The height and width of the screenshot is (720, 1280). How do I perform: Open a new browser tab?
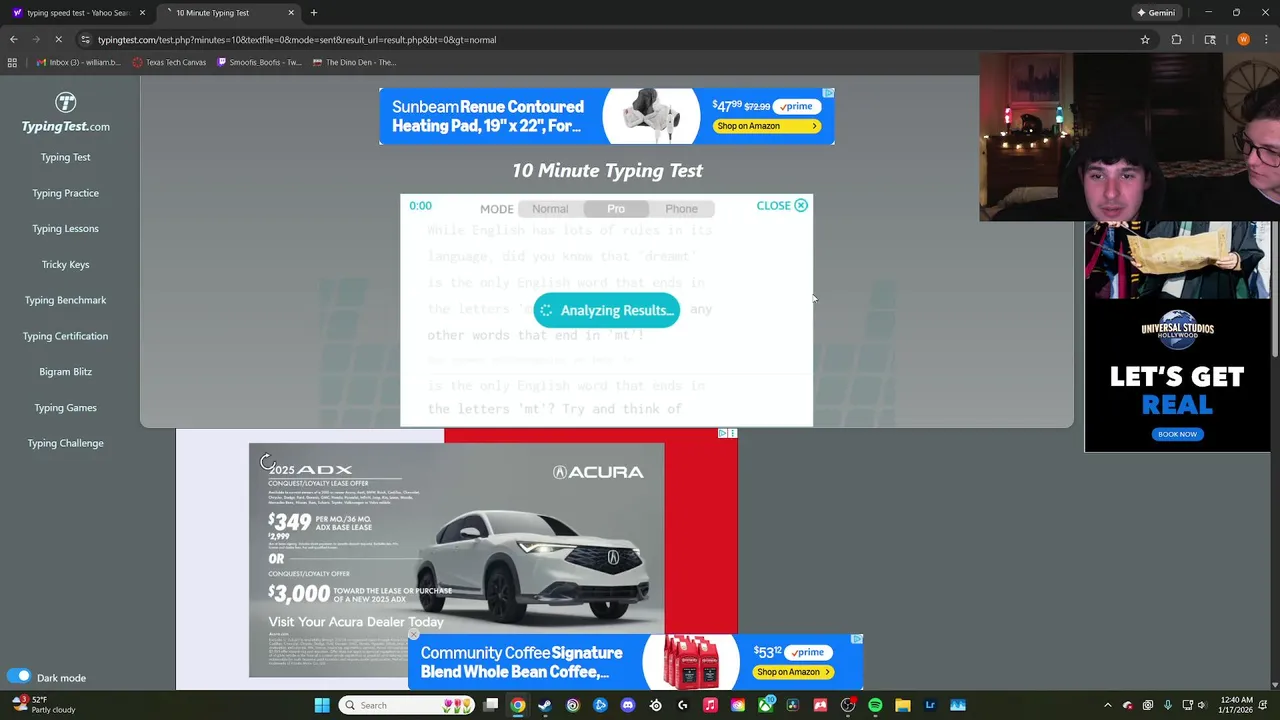313,13
